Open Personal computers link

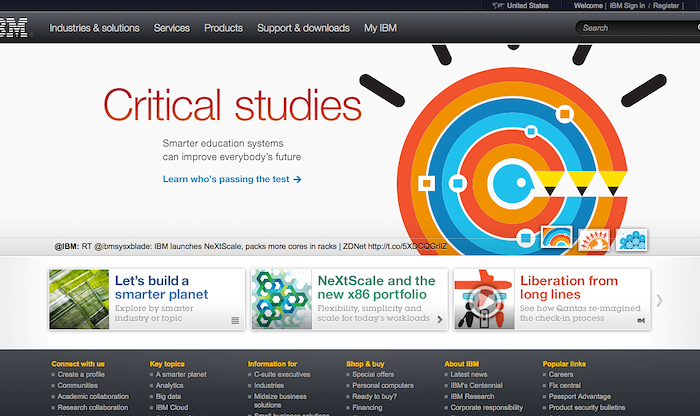pyautogui.click(x=383, y=386)
